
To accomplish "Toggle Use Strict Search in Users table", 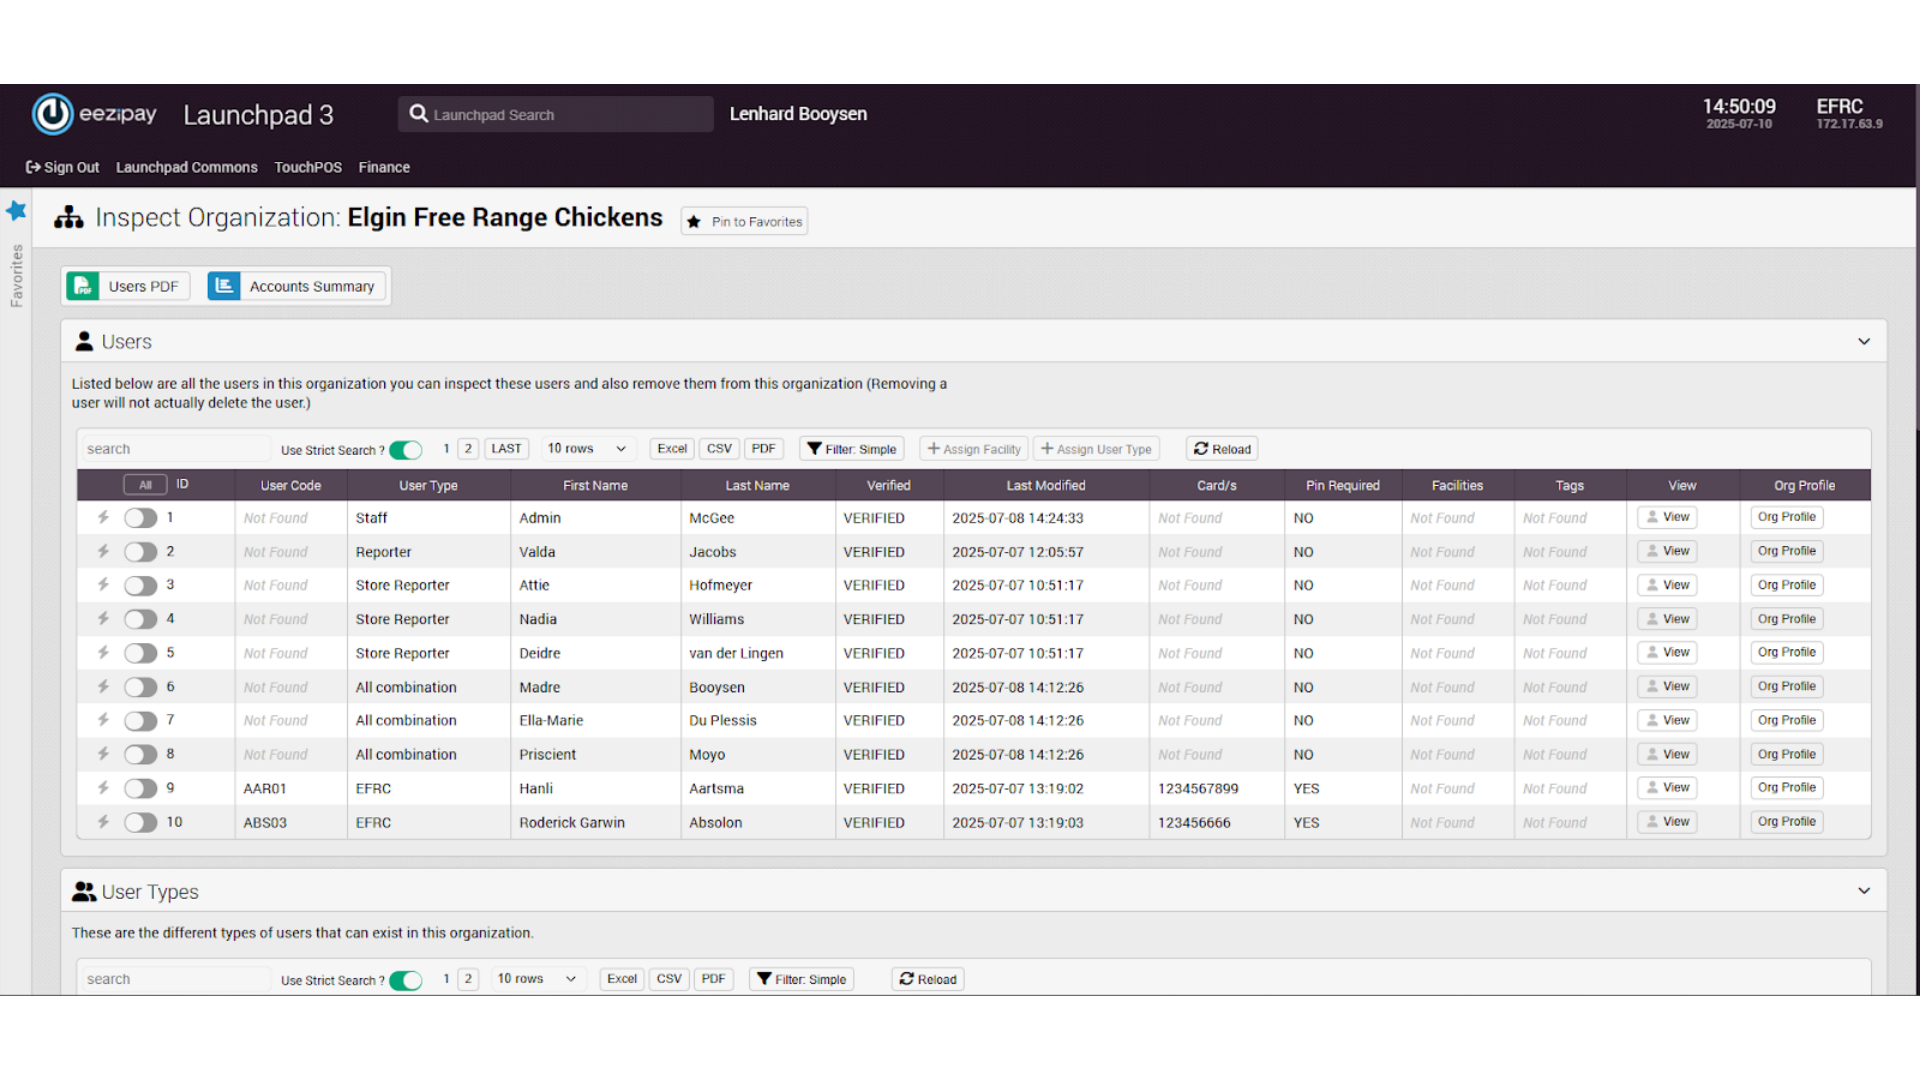I will click(x=406, y=450).
